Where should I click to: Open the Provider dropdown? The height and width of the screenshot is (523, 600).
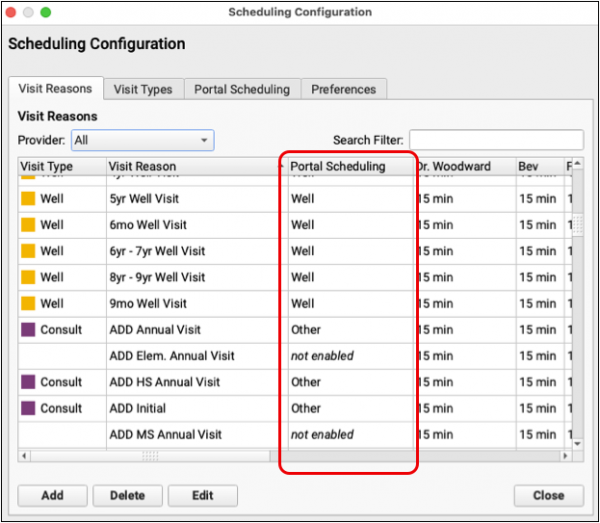(x=142, y=141)
